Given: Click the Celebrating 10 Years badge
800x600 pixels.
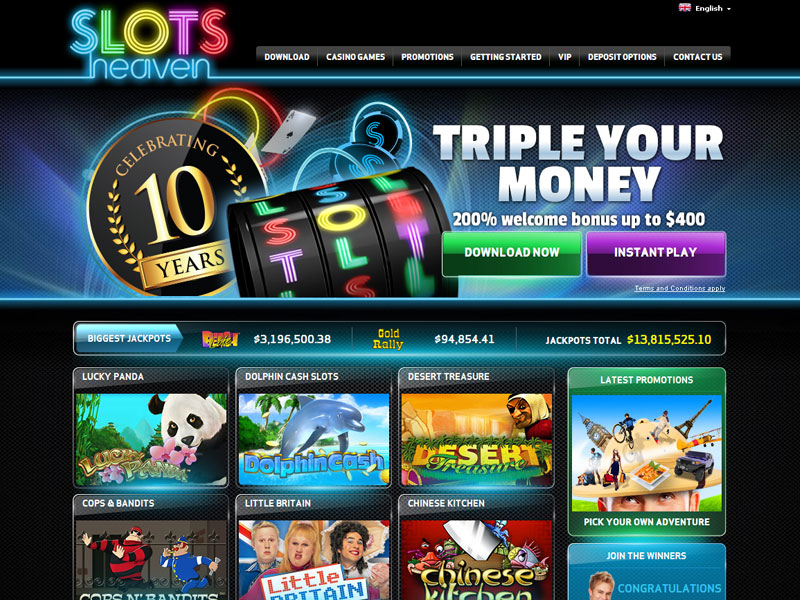Looking at the screenshot, I should [x=173, y=207].
